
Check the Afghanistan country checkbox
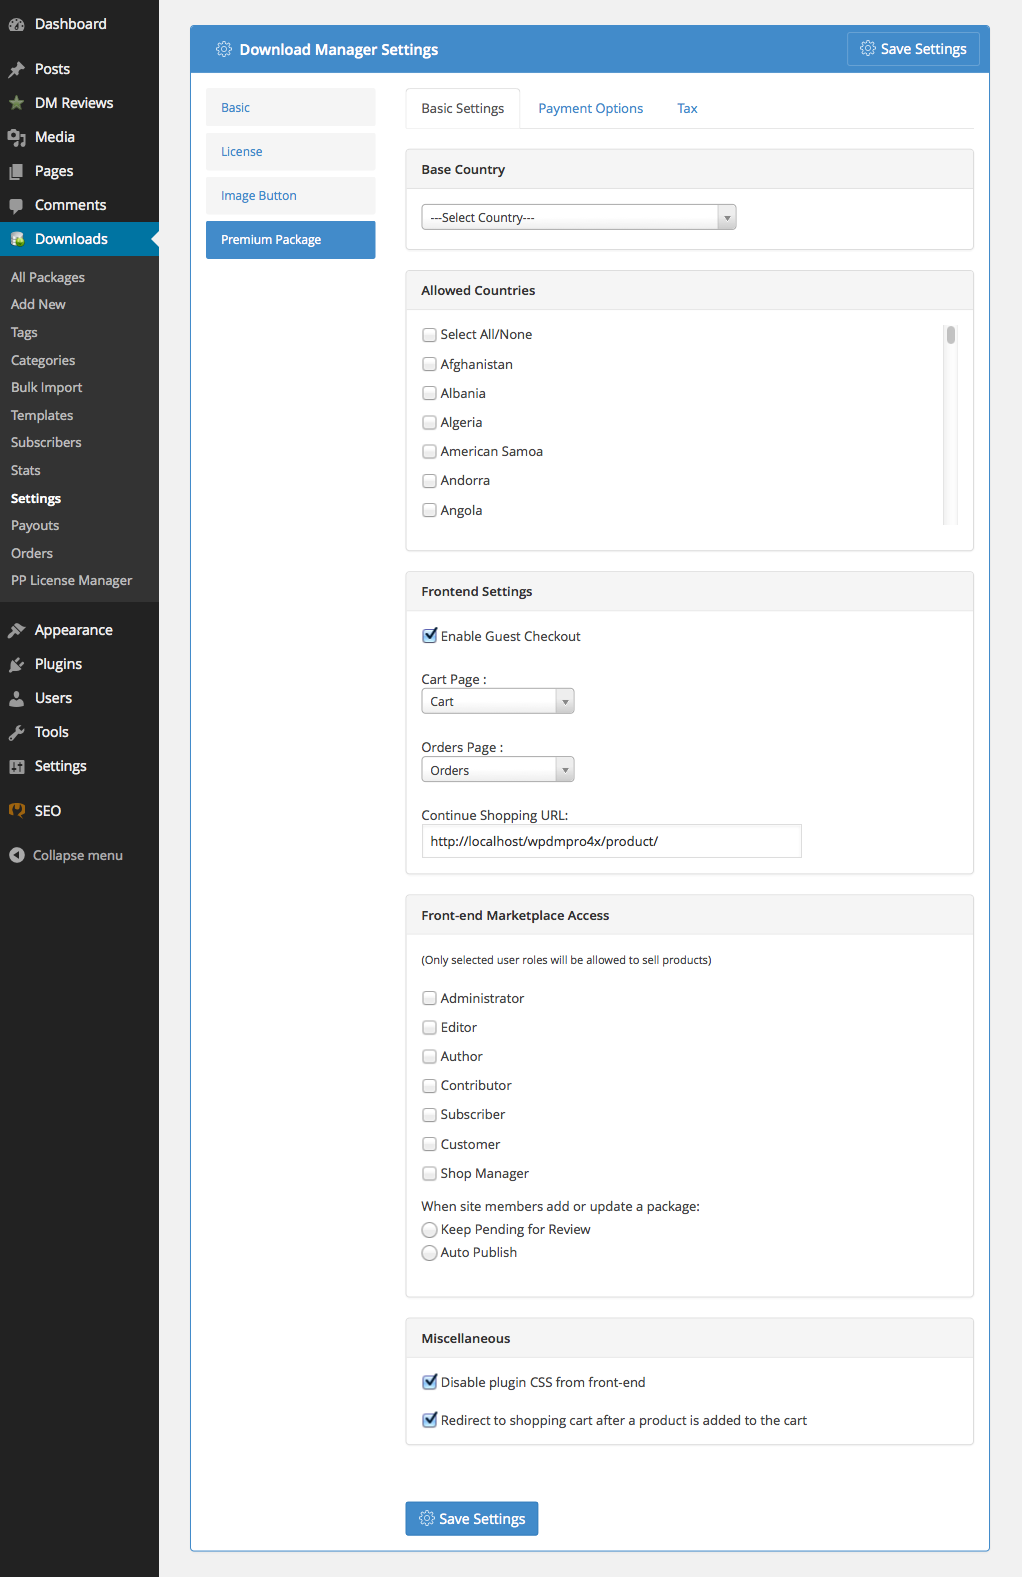(x=430, y=364)
